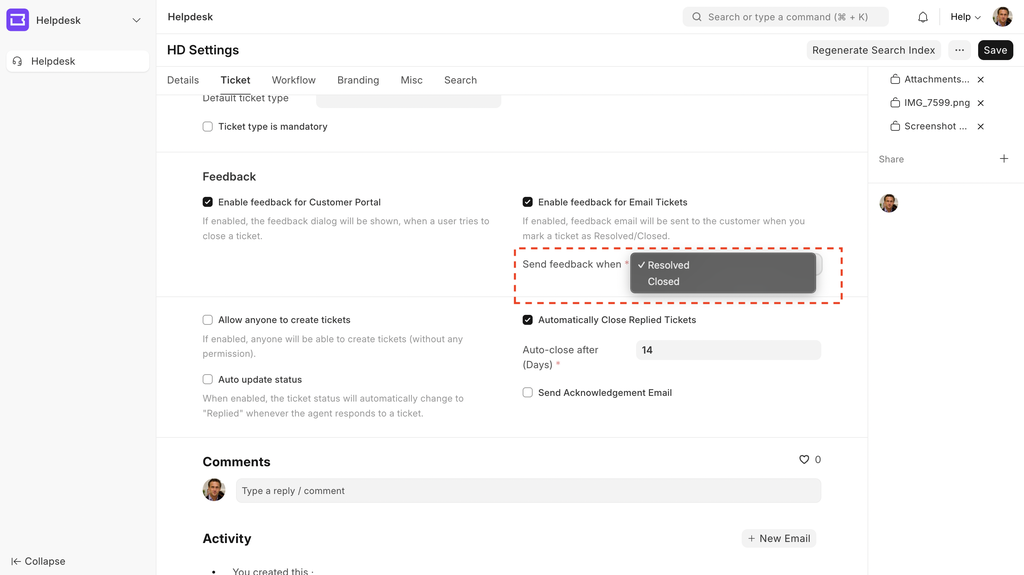
Task: Toggle Ticket type is mandatory checkbox
Action: click(x=208, y=127)
